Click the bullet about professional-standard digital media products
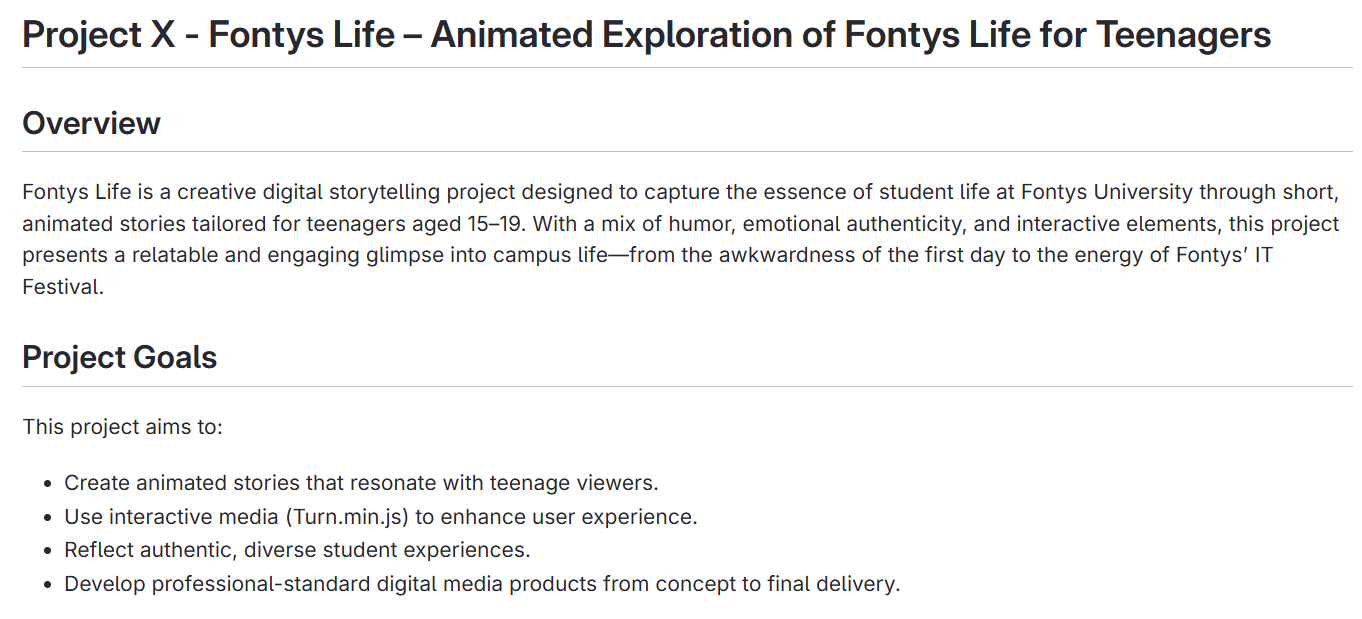This screenshot has height=619, width=1362. (482, 584)
